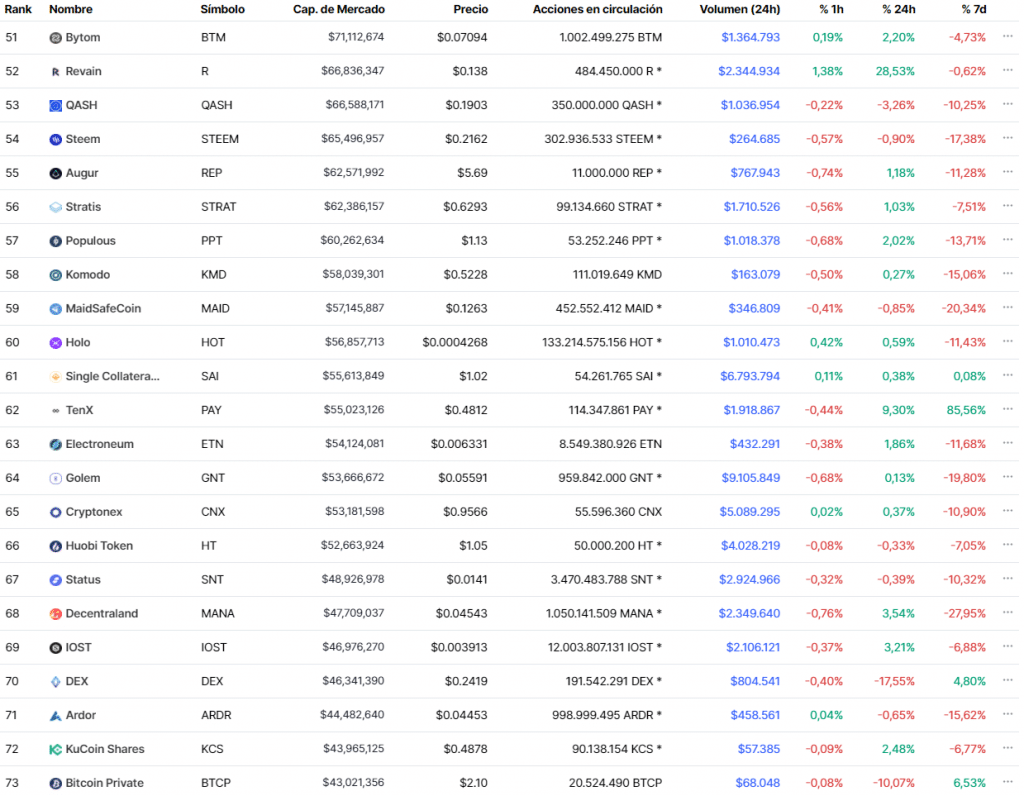
Task: Click the QASH coin icon
Action: click(56, 106)
